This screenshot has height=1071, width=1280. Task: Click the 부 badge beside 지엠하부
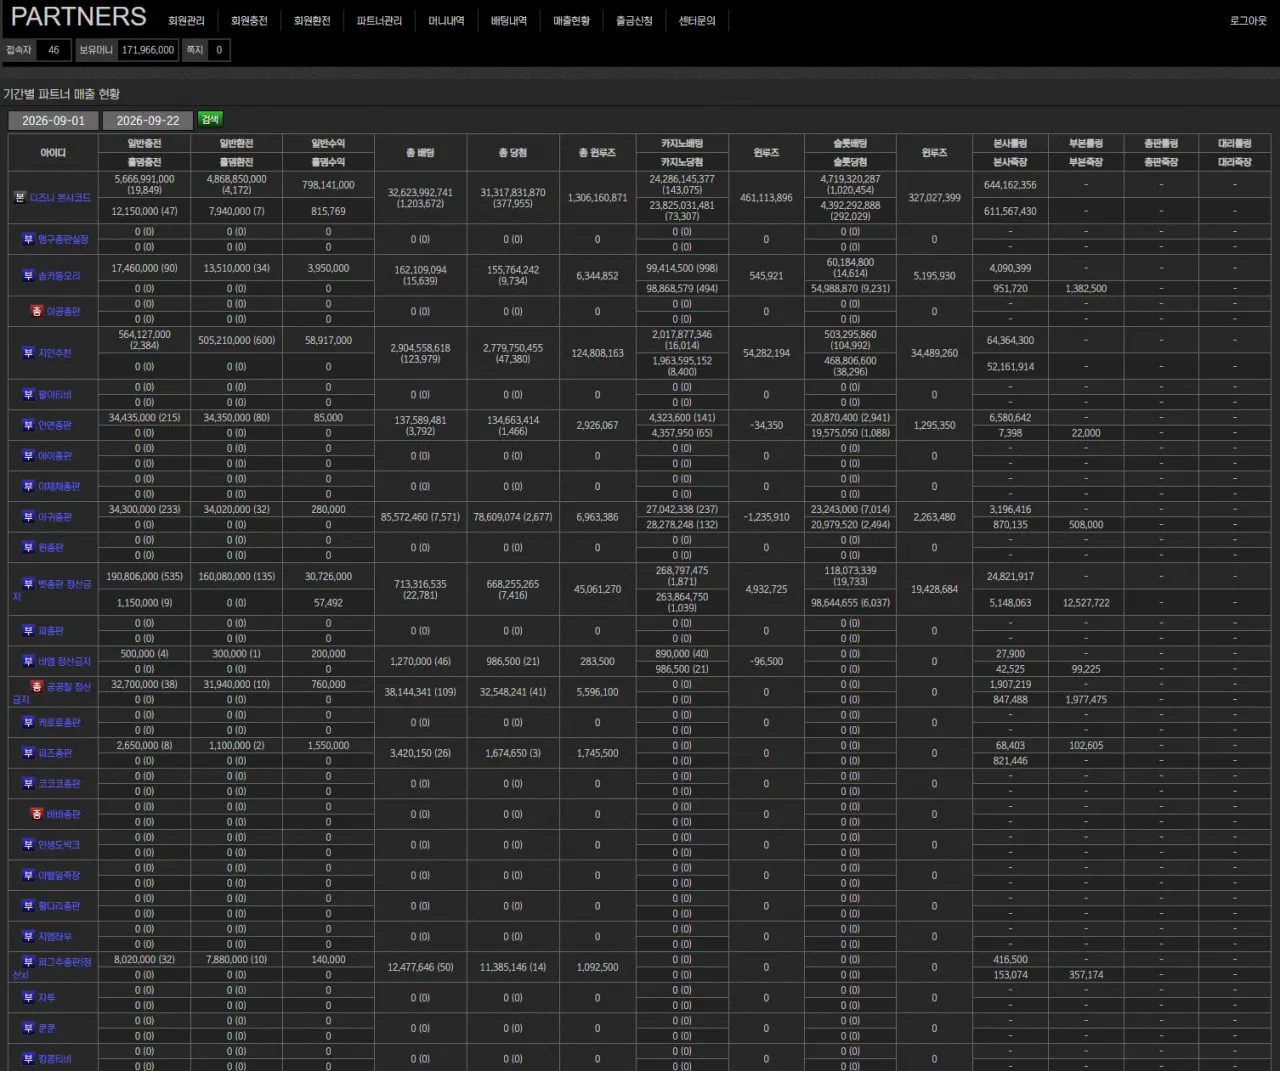pos(28,936)
